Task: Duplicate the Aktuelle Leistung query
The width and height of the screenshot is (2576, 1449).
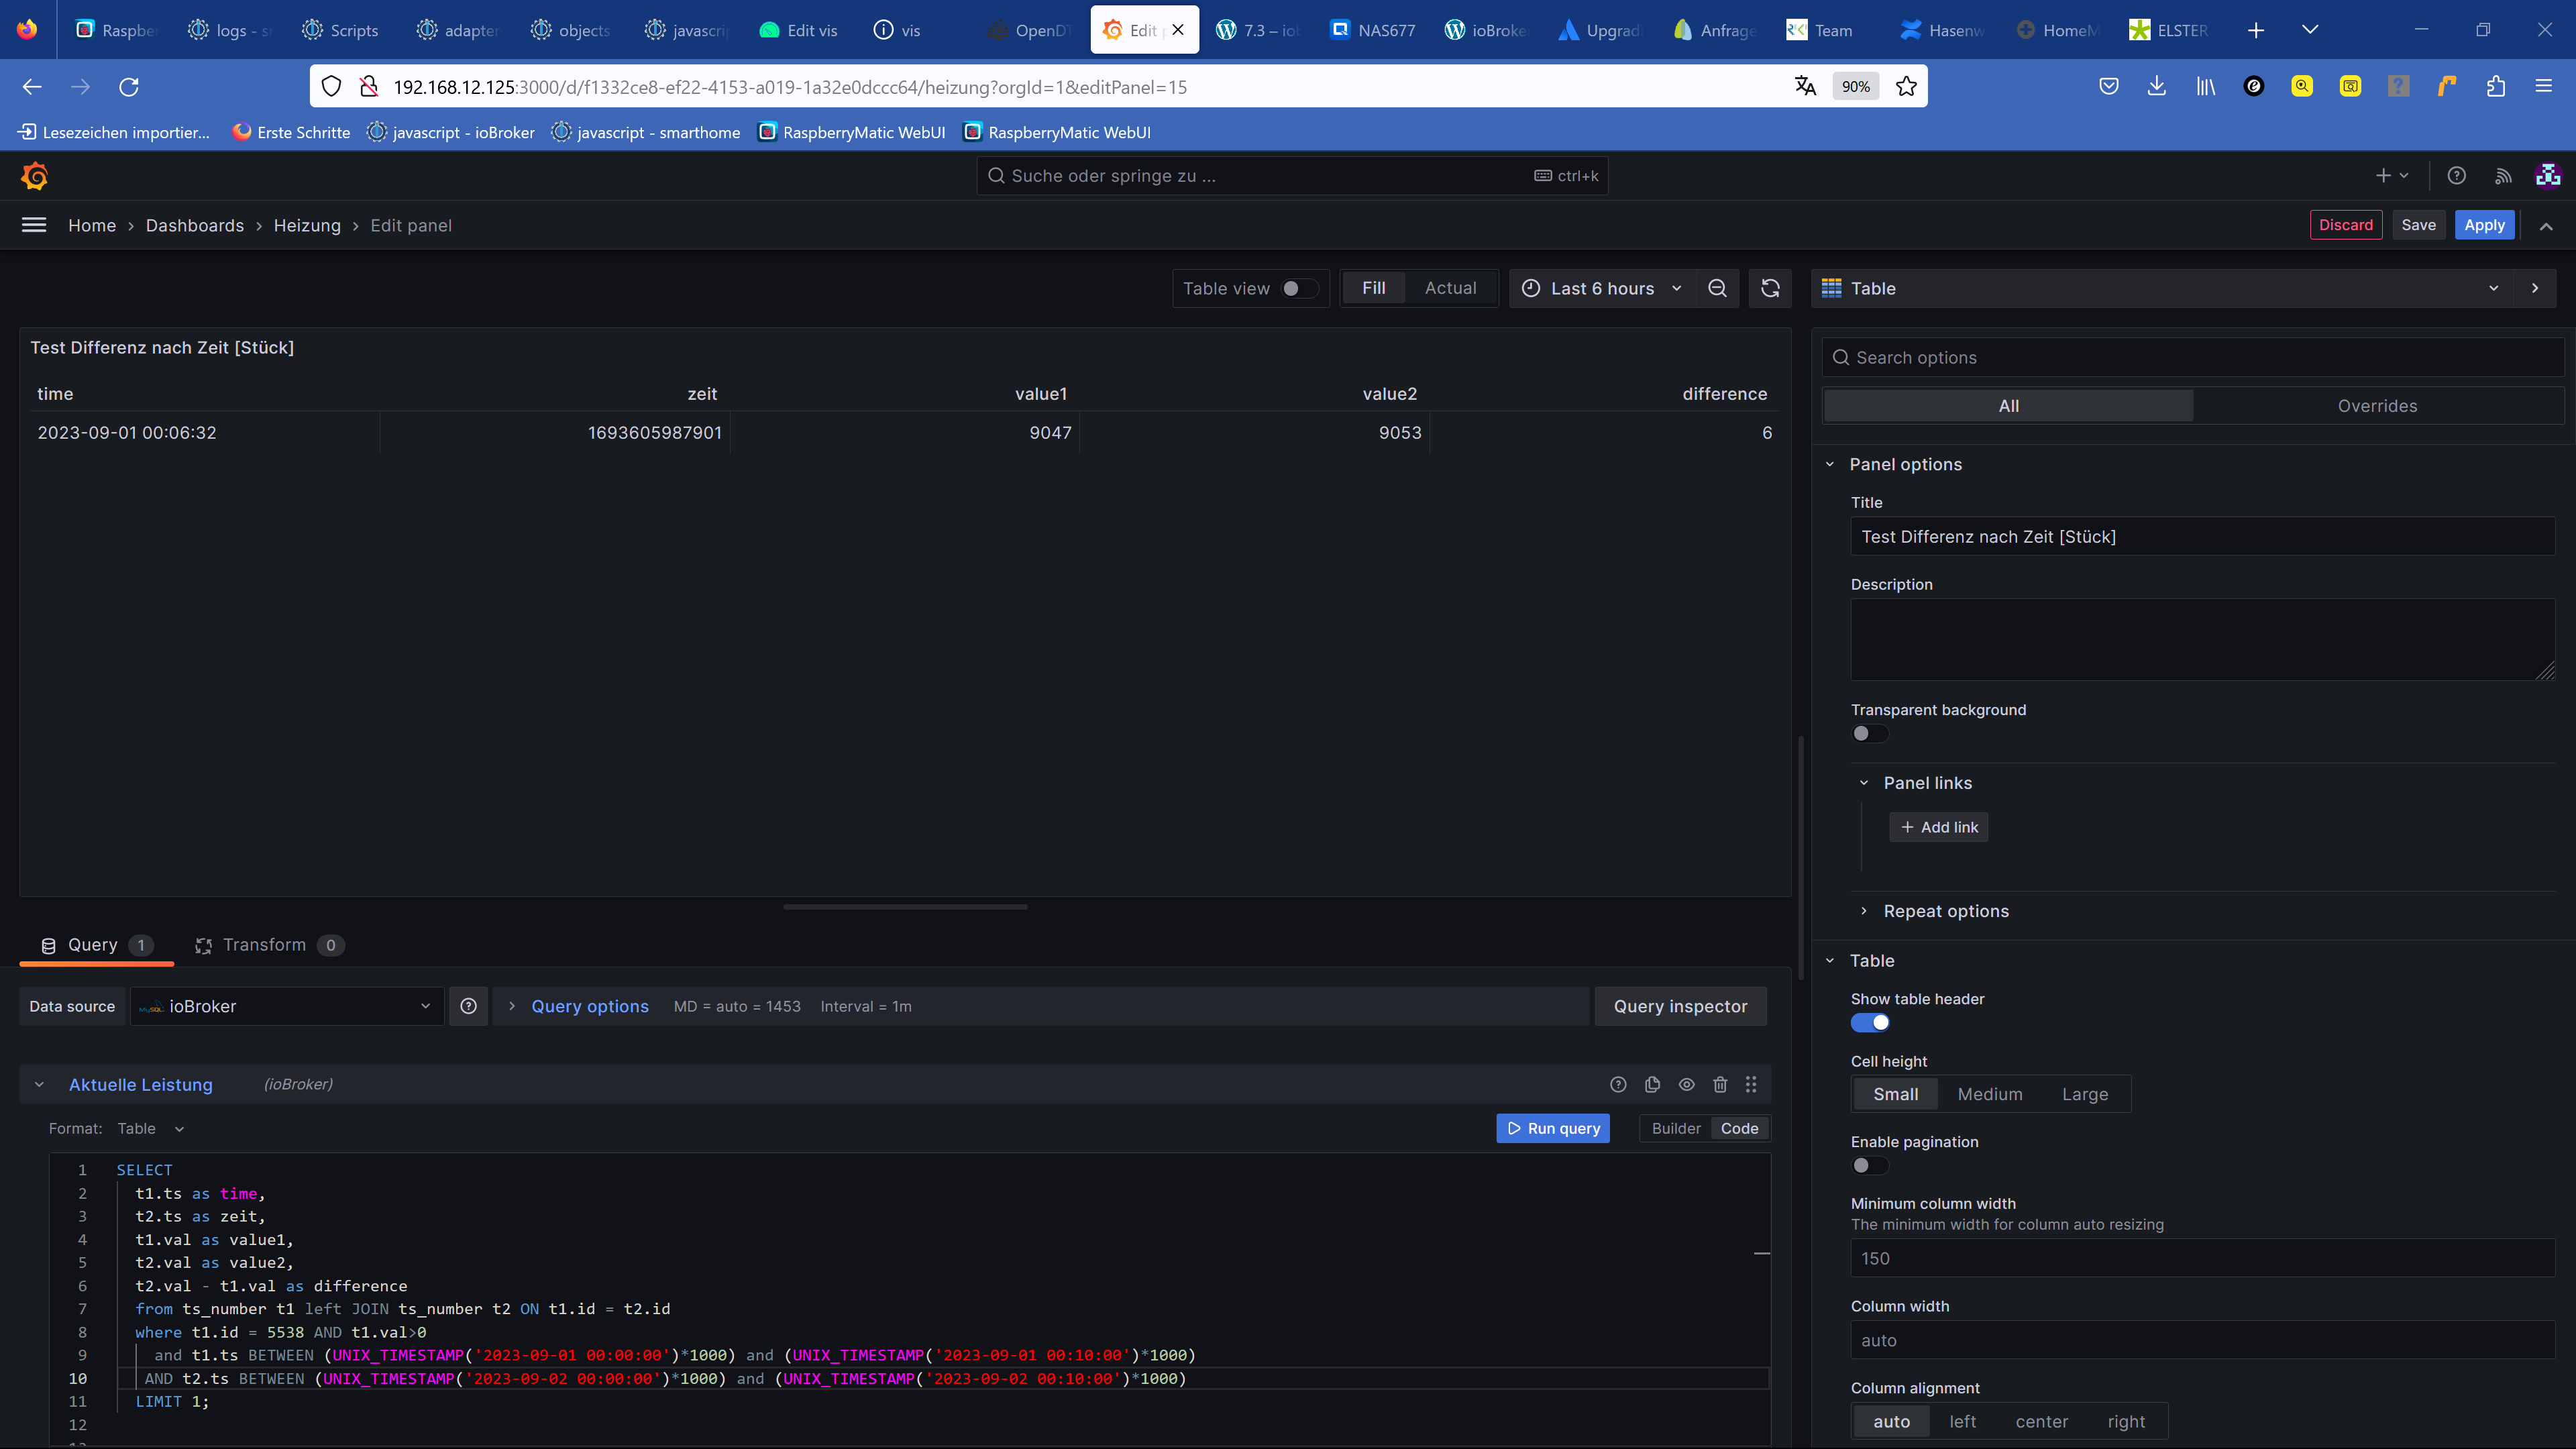Action: [1652, 1084]
